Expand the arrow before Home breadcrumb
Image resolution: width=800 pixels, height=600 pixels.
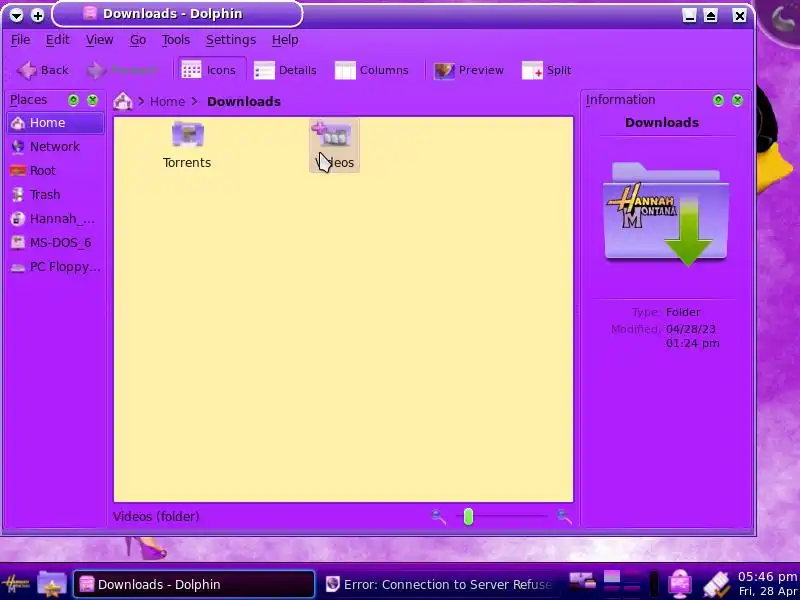tap(141, 102)
